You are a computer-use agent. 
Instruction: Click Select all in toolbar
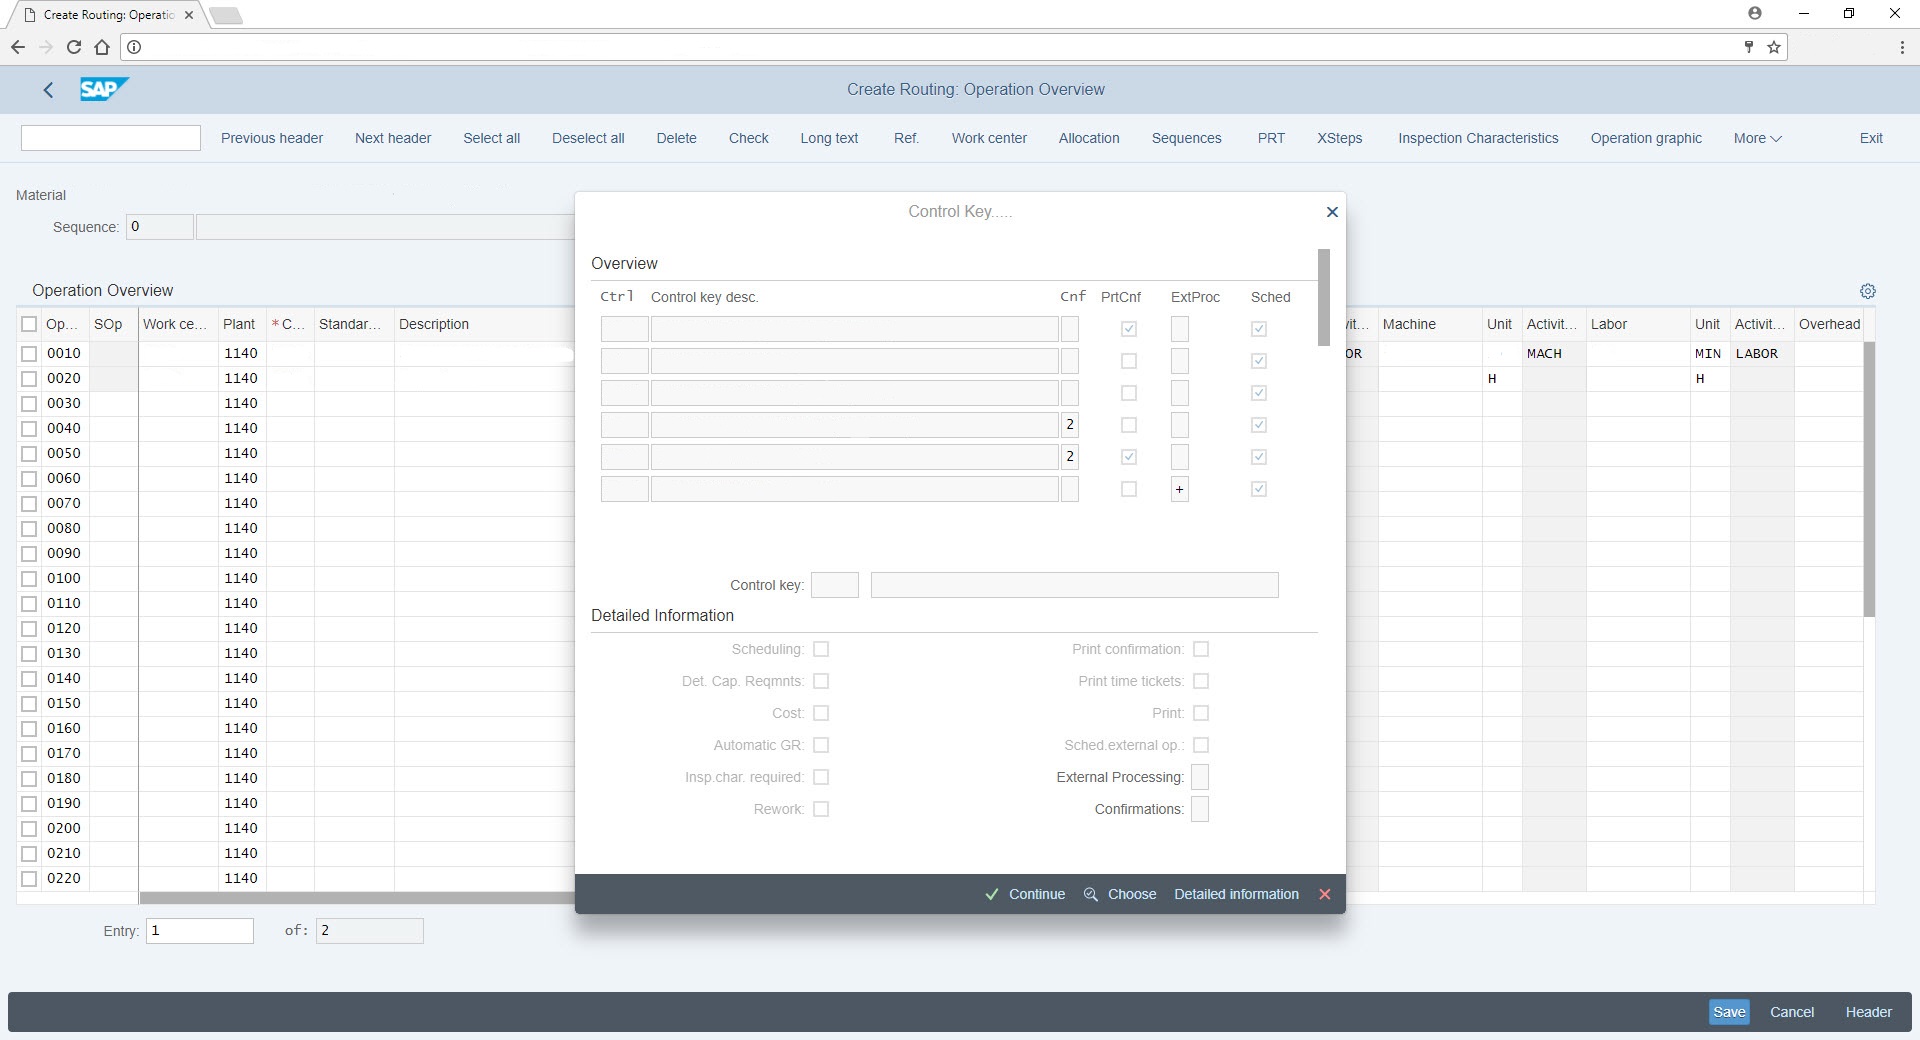[491, 138]
